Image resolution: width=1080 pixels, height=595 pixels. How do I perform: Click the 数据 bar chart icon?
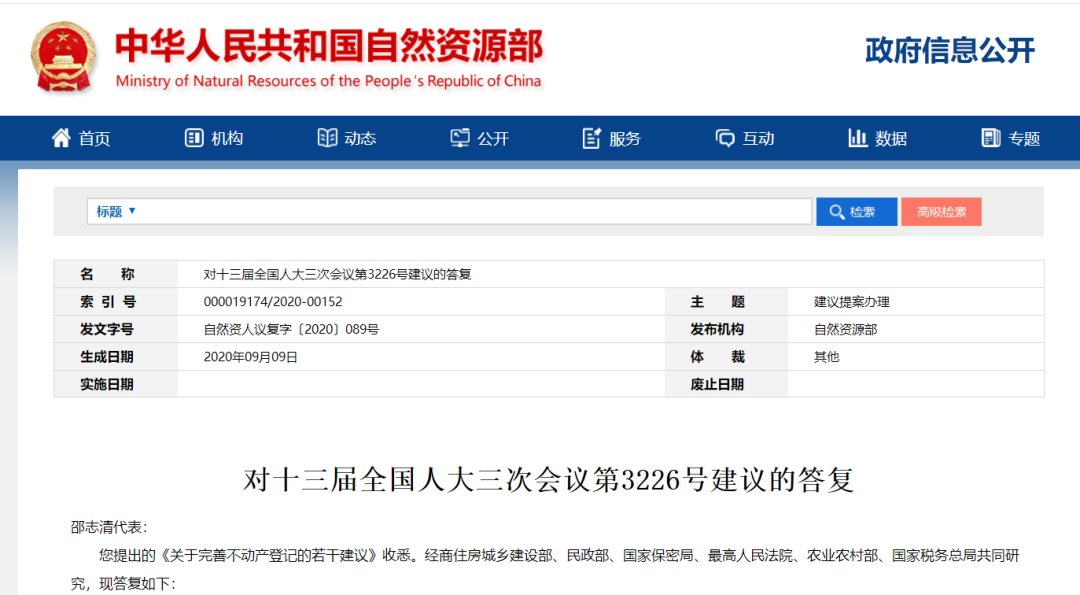pos(857,138)
